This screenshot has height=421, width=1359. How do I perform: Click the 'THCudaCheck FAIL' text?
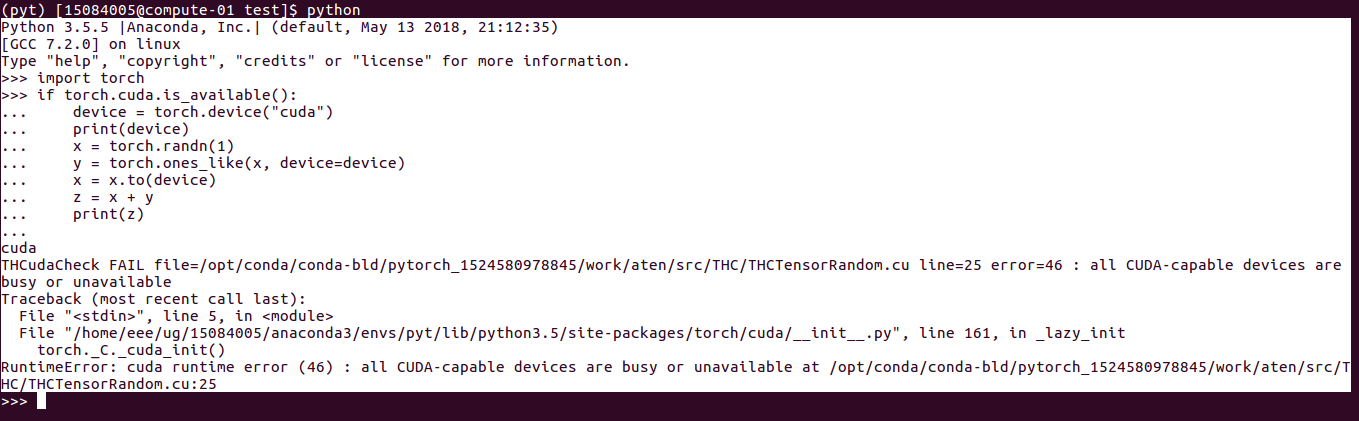coord(73,265)
